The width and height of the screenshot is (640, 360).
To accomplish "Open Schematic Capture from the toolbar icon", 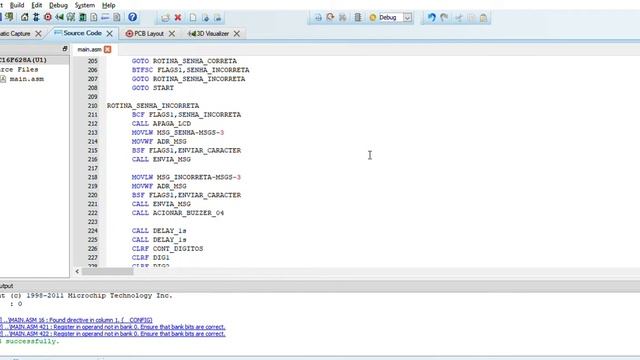I will click(x=36, y=17).
